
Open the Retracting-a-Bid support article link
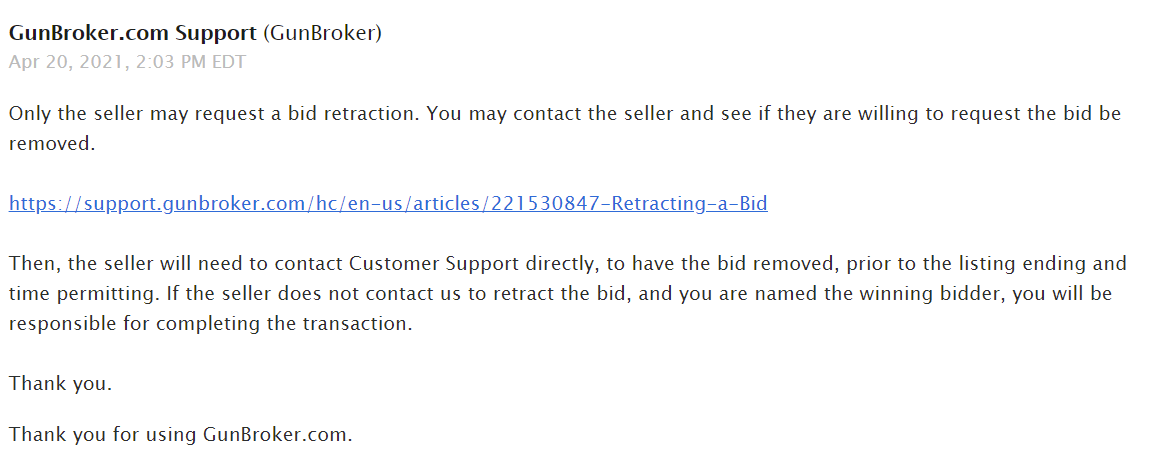(388, 204)
